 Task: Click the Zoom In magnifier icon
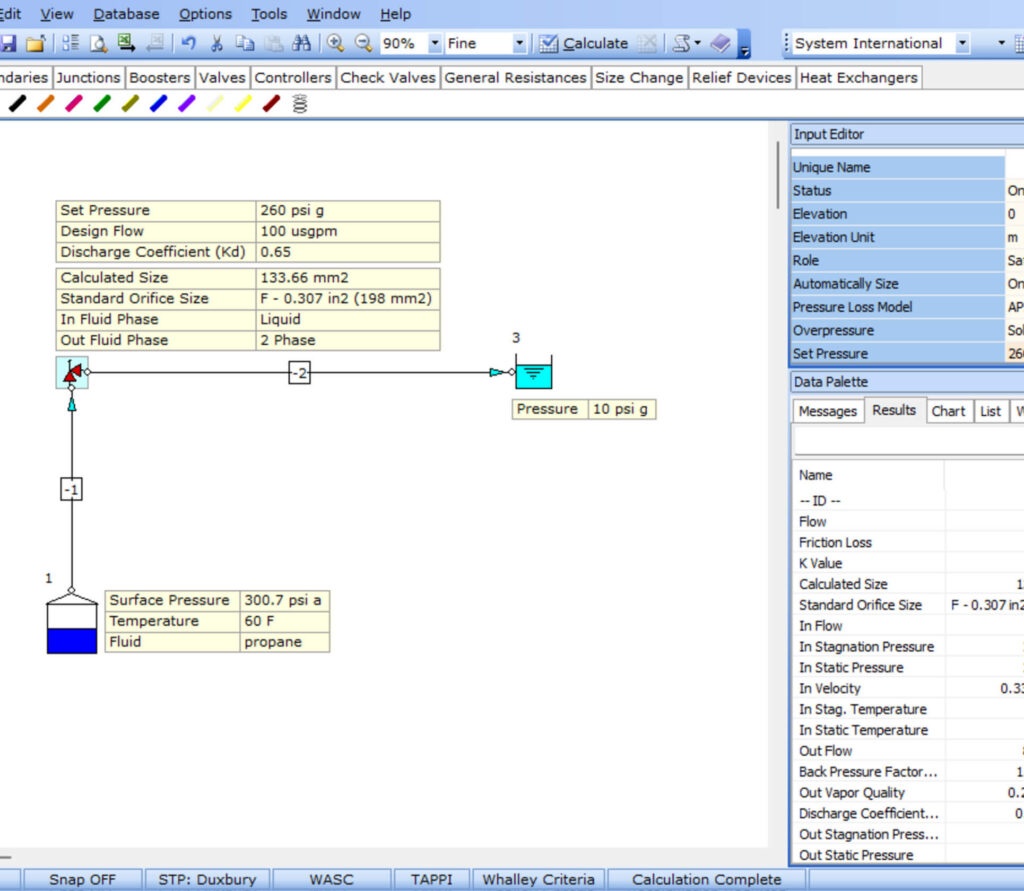[x=335, y=43]
